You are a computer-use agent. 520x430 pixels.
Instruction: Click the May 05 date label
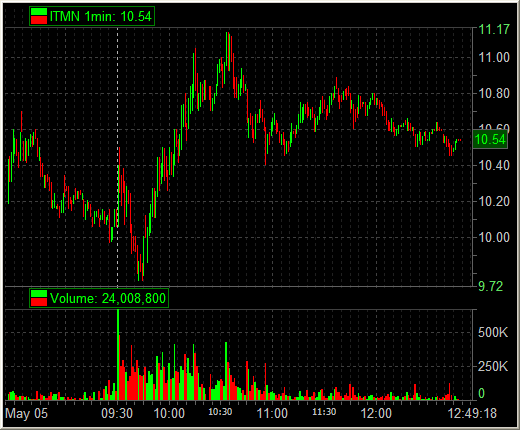[x=26, y=414]
